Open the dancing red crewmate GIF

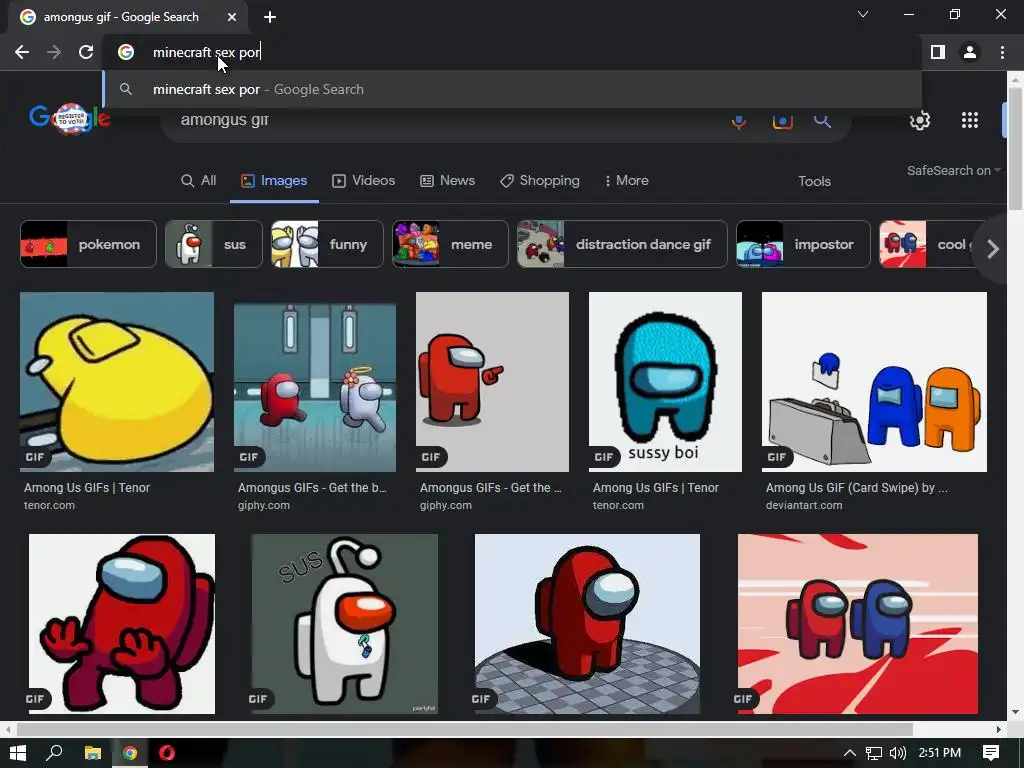tap(122, 624)
